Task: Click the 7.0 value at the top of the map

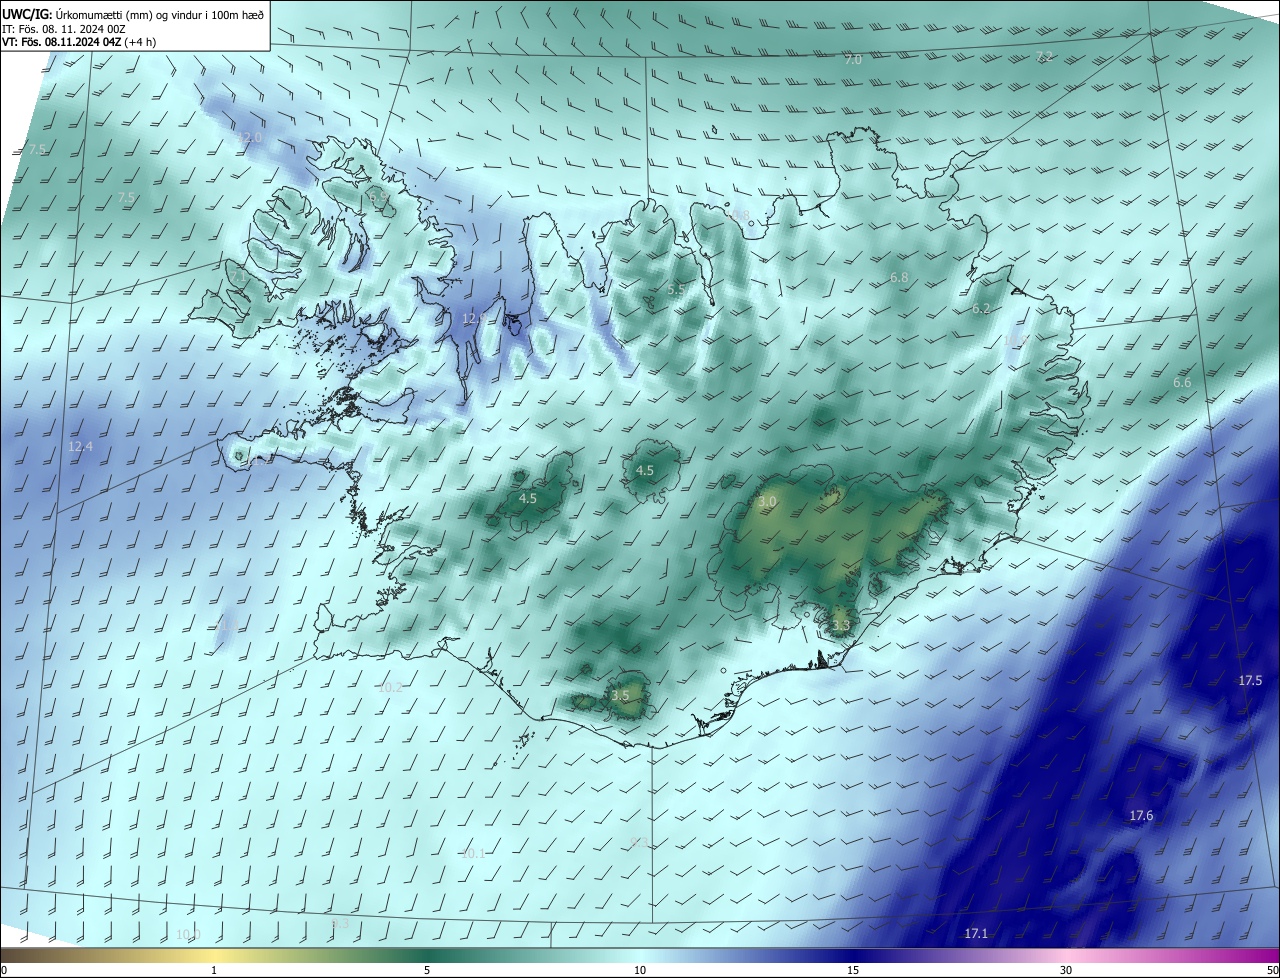Action: [x=853, y=60]
